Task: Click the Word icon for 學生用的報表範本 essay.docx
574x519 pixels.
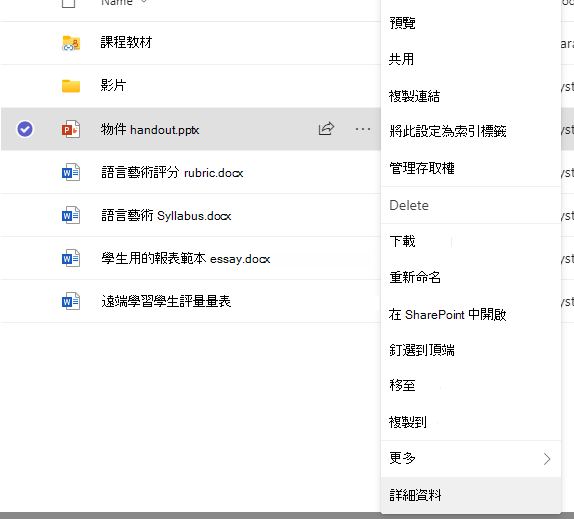Action: pos(71,258)
